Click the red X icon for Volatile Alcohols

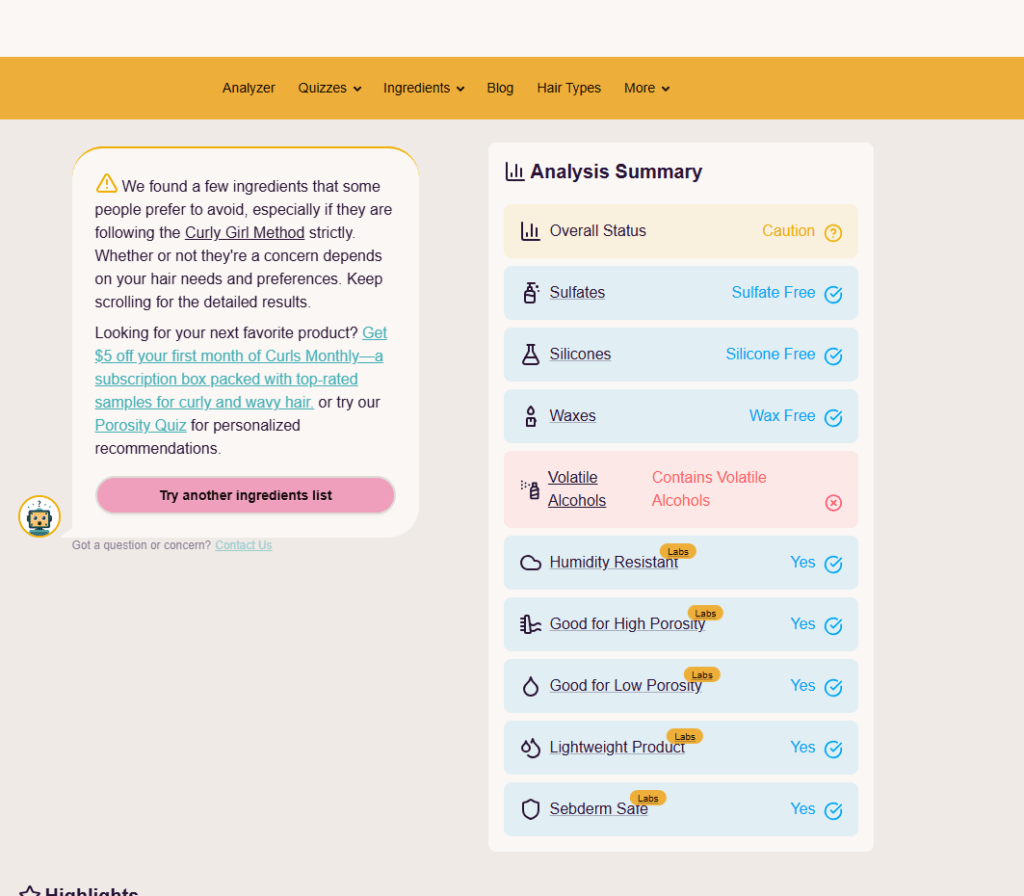[833, 502]
